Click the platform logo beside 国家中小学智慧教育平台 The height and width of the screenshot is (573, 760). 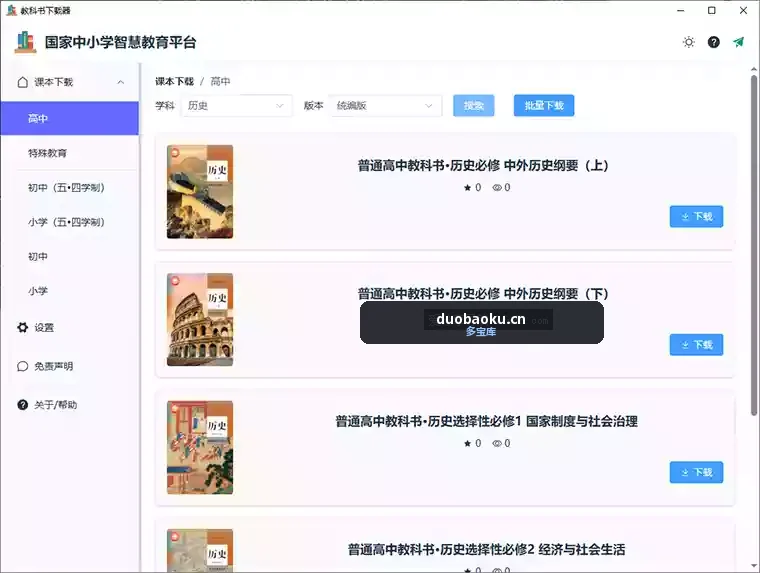point(25,42)
